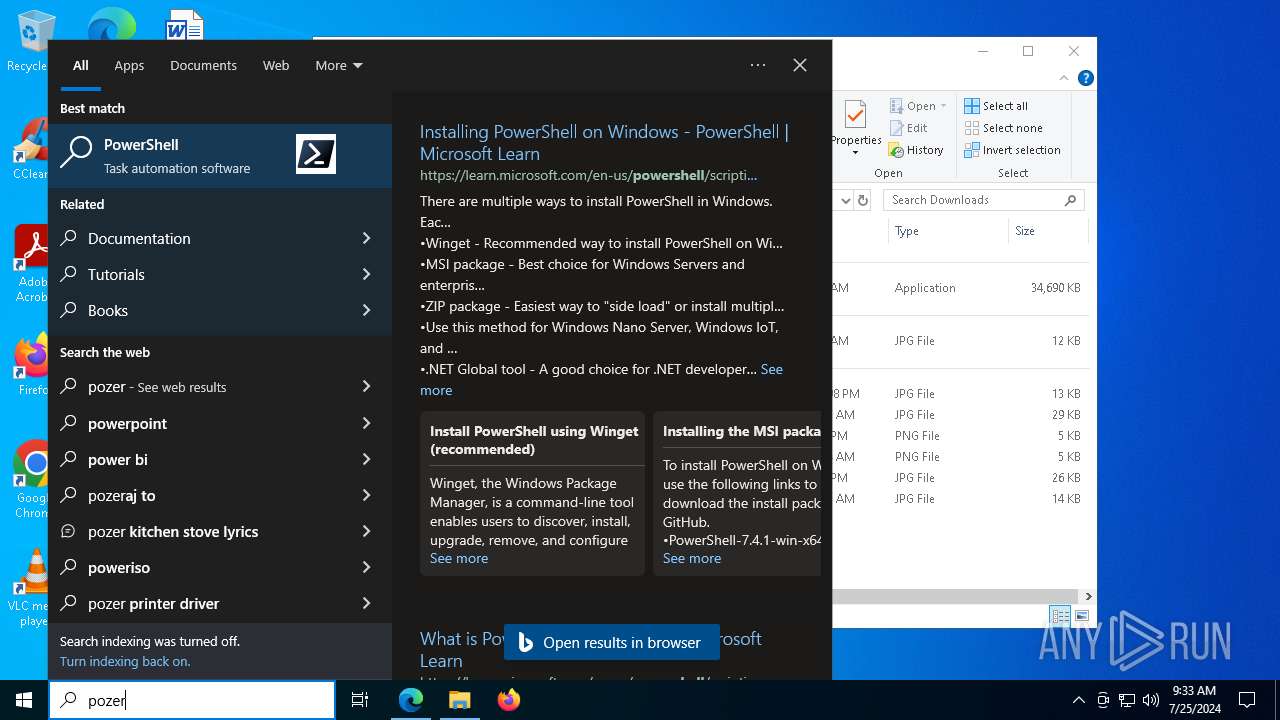
Task: Expand the powerpoint web suggestion arrow
Action: (366, 423)
